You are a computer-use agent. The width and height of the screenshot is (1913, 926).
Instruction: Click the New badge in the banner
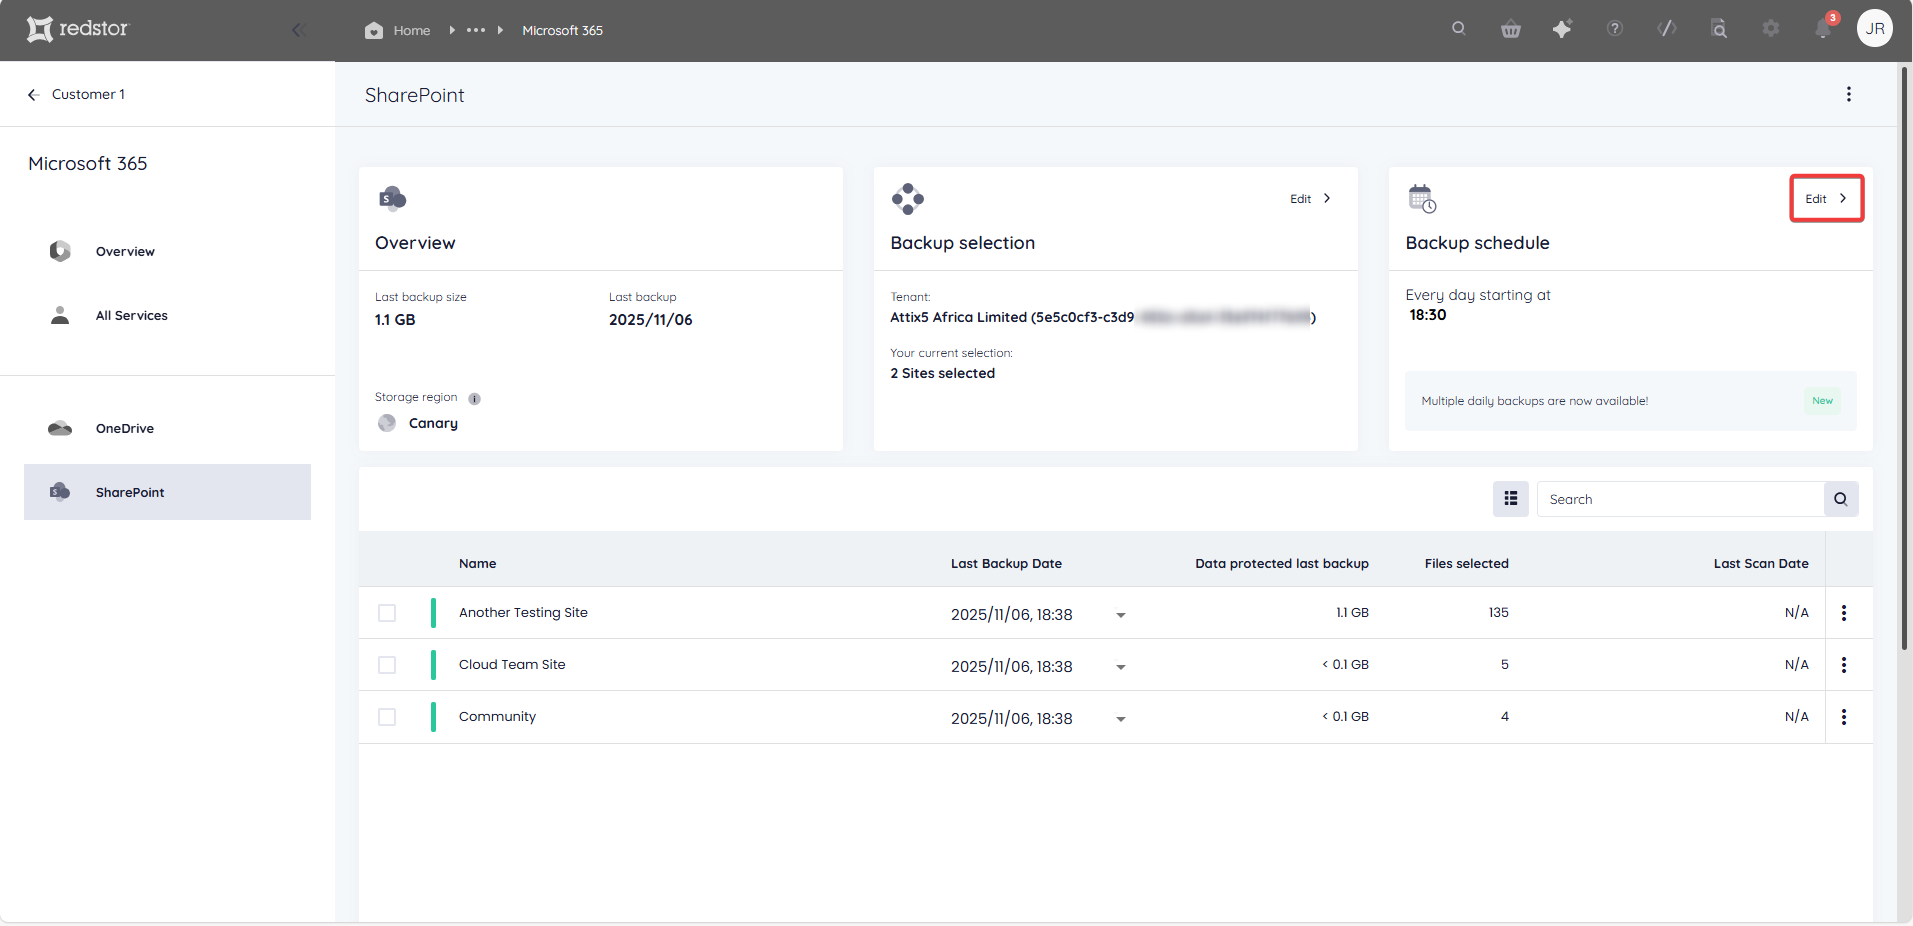point(1823,401)
